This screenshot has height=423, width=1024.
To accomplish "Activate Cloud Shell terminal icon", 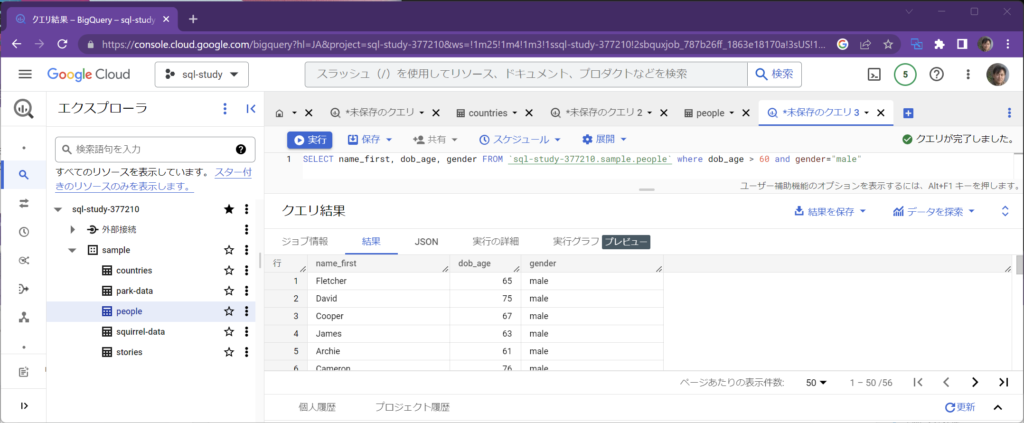I will [x=874, y=74].
